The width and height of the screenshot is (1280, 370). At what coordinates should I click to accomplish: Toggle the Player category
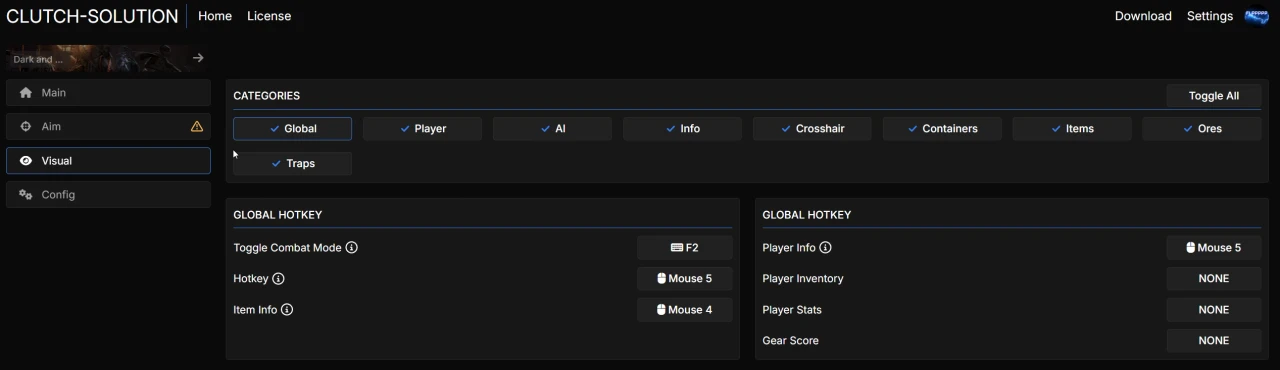click(x=422, y=129)
